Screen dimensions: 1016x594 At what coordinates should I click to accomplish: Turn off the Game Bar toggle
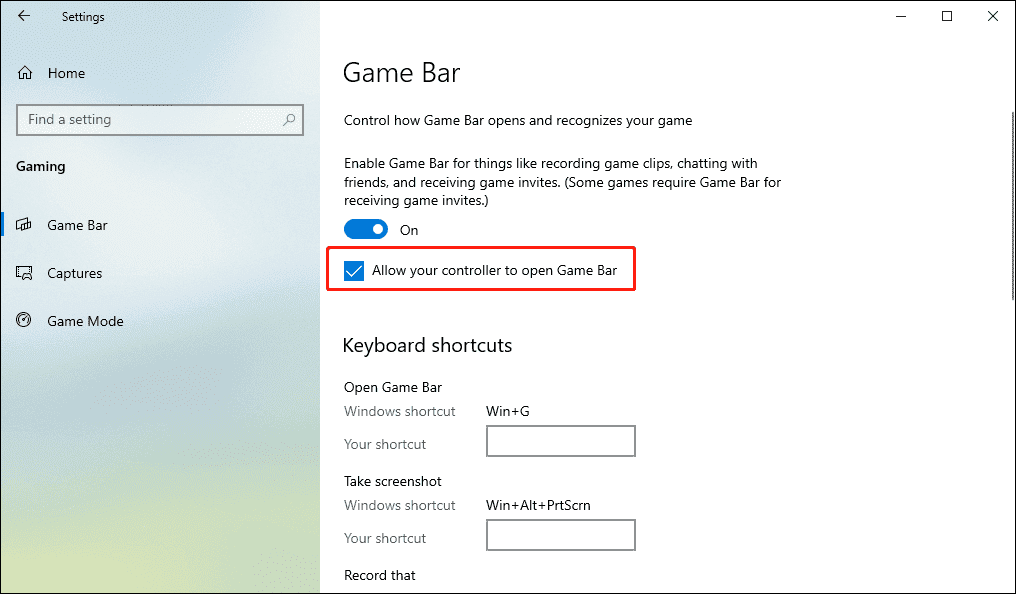click(x=366, y=229)
